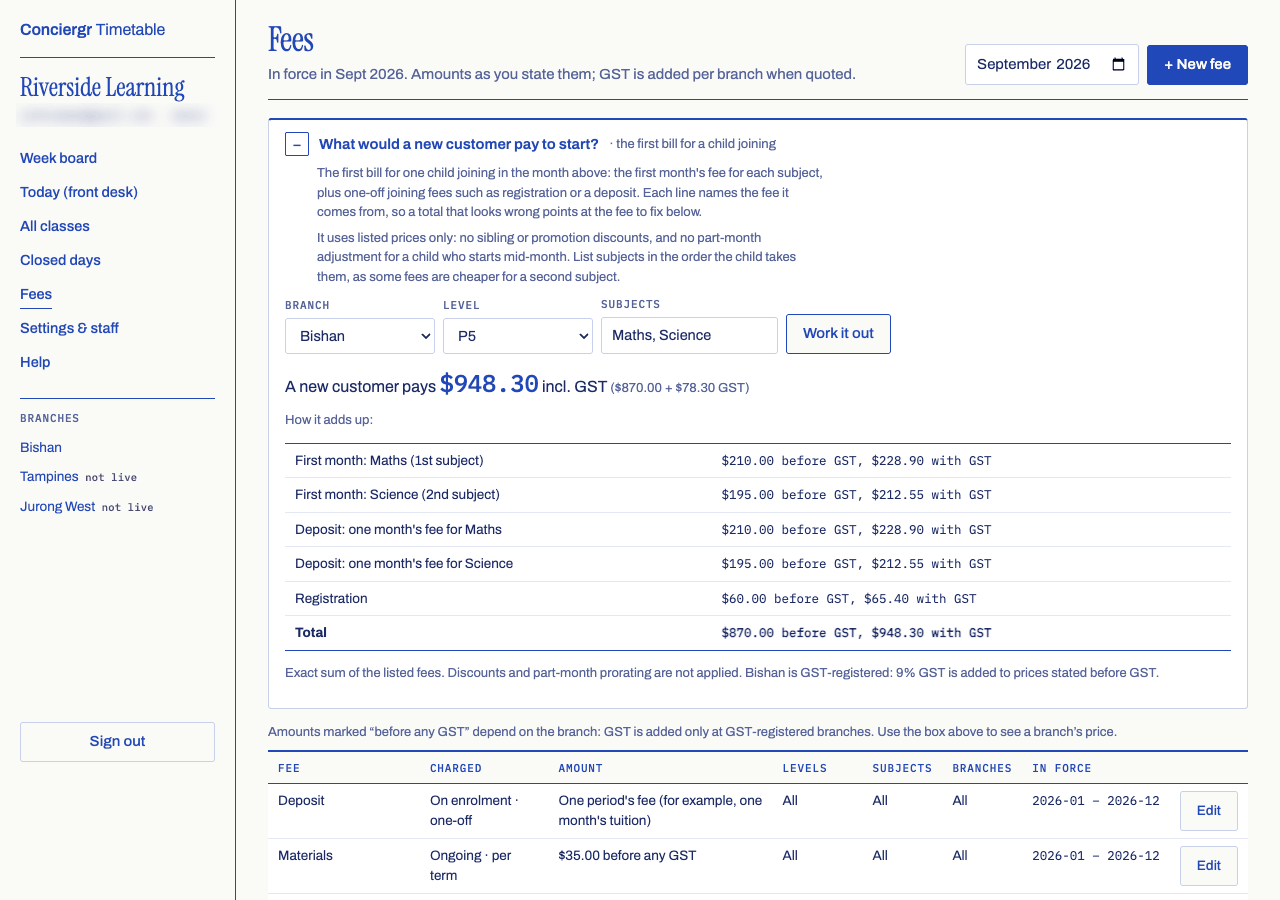Click the Conciergr Timetable logo
This screenshot has height=900, width=1280.
pos(93,29)
